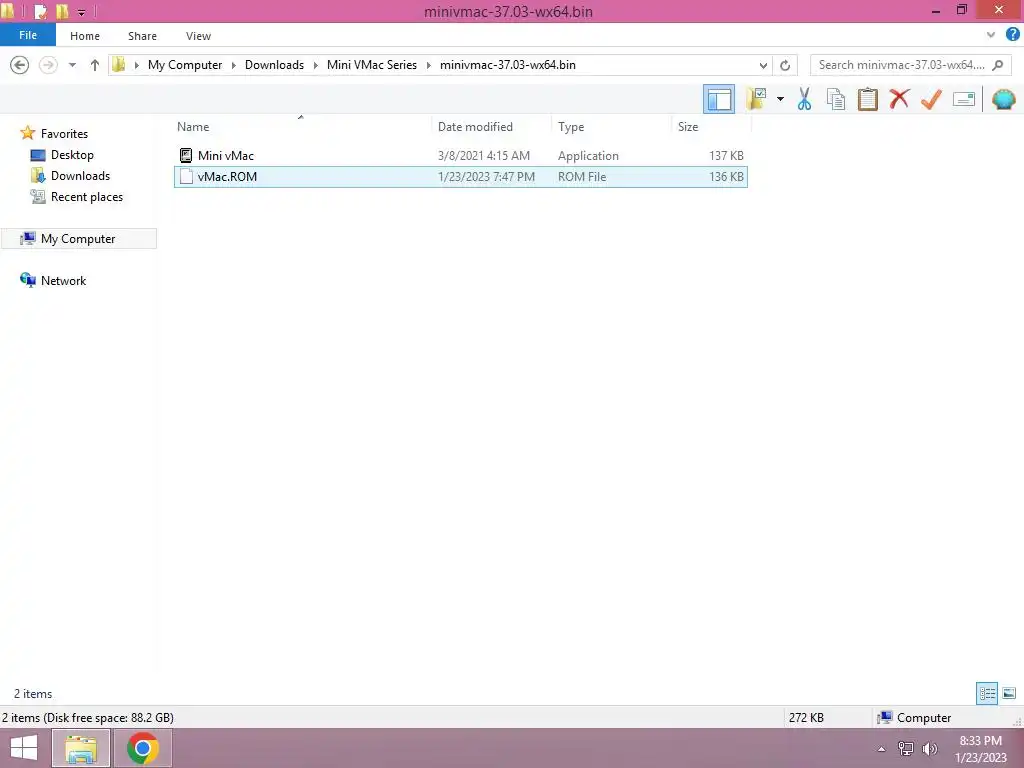
Task: Show hidden tray icons arrow
Action: pos(882,749)
